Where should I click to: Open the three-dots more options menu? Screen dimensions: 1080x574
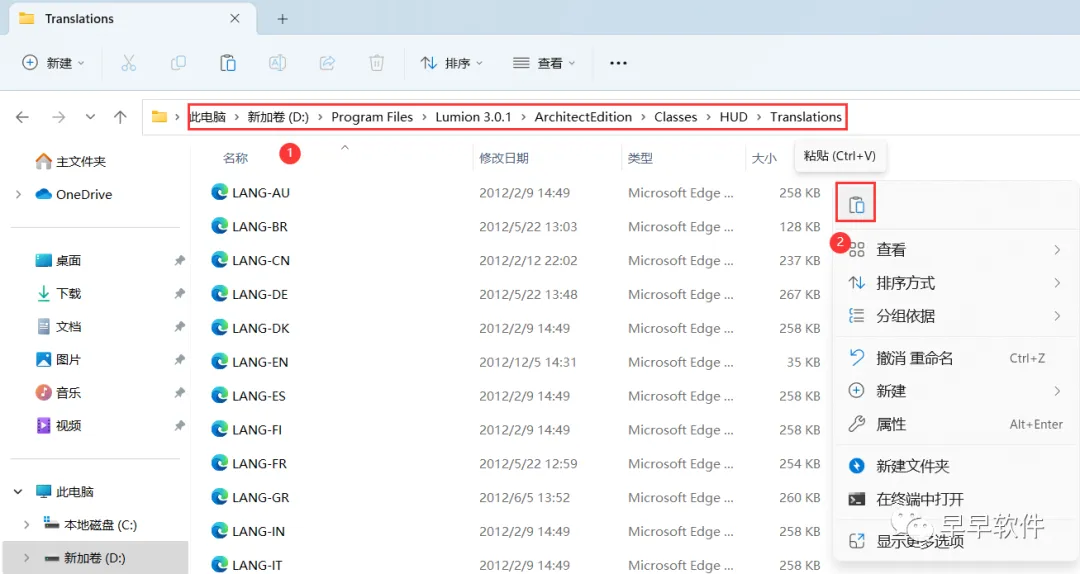(619, 63)
